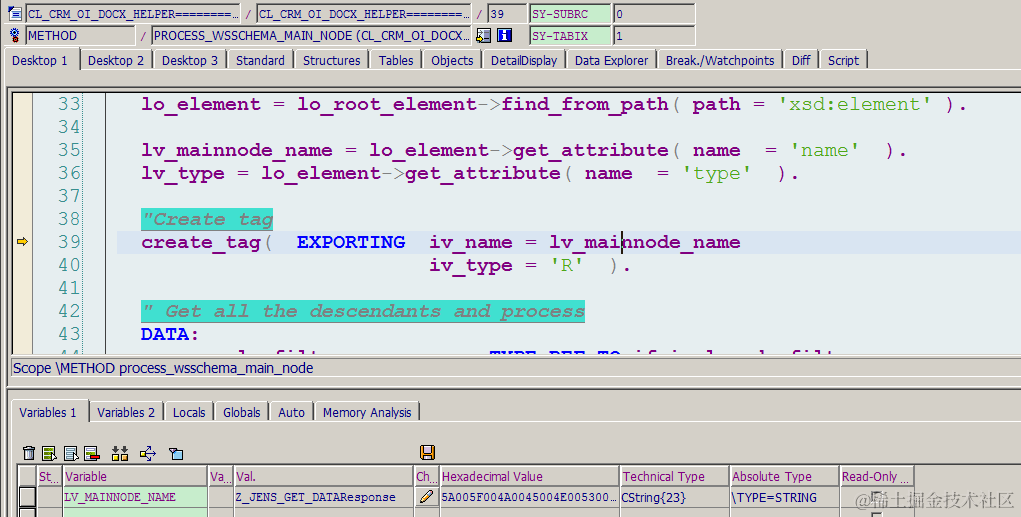Viewport: 1021px width, 517px height.
Task: Click line number 35 in the editor
Action: (69, 150)
